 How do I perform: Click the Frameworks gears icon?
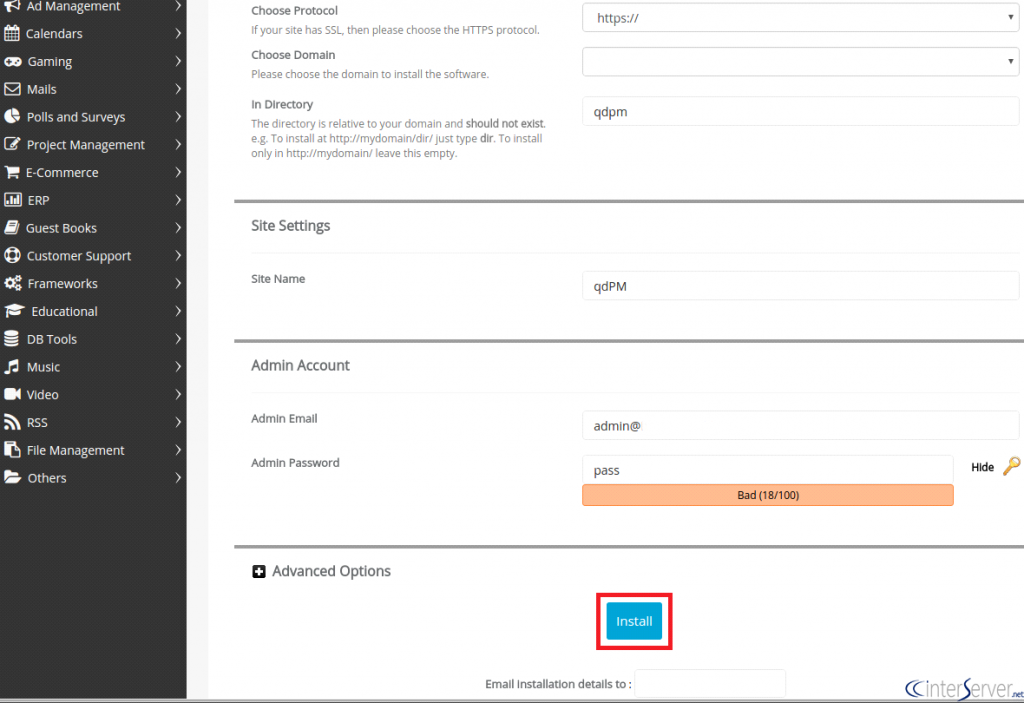pos(12,283)
